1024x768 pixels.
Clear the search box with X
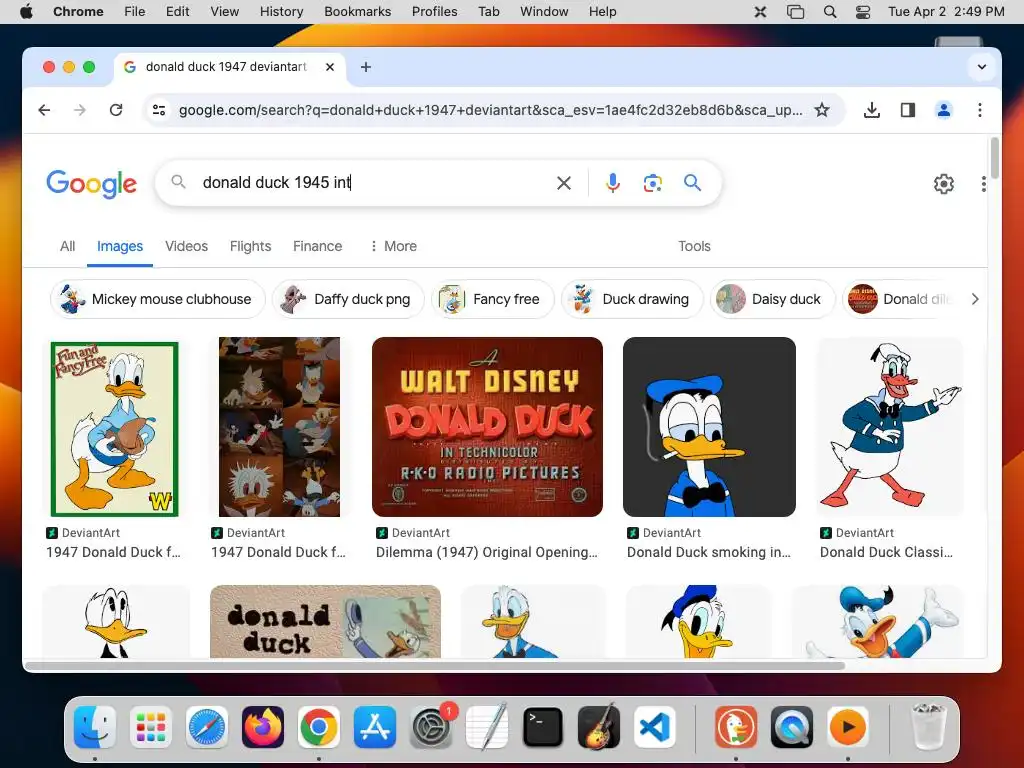click(564, 183)
